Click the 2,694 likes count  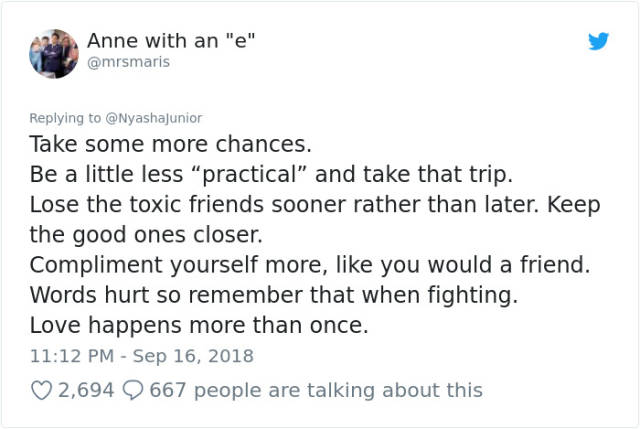(86, 390)
